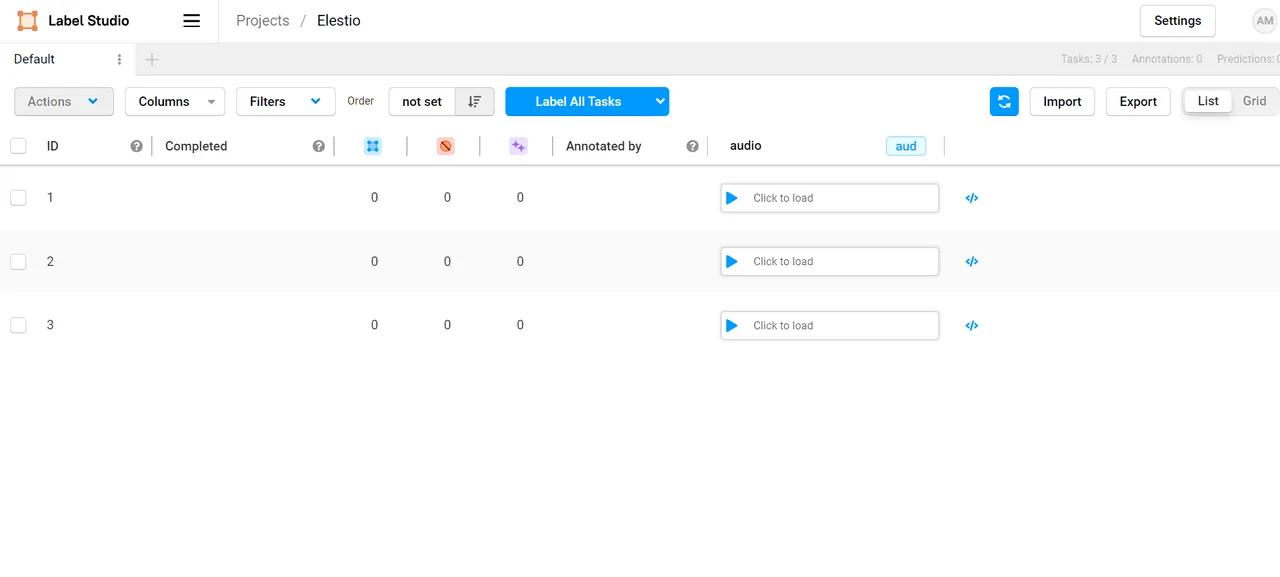Go to Projects breadcrumb
The image size is (1280, 577).
263,20
